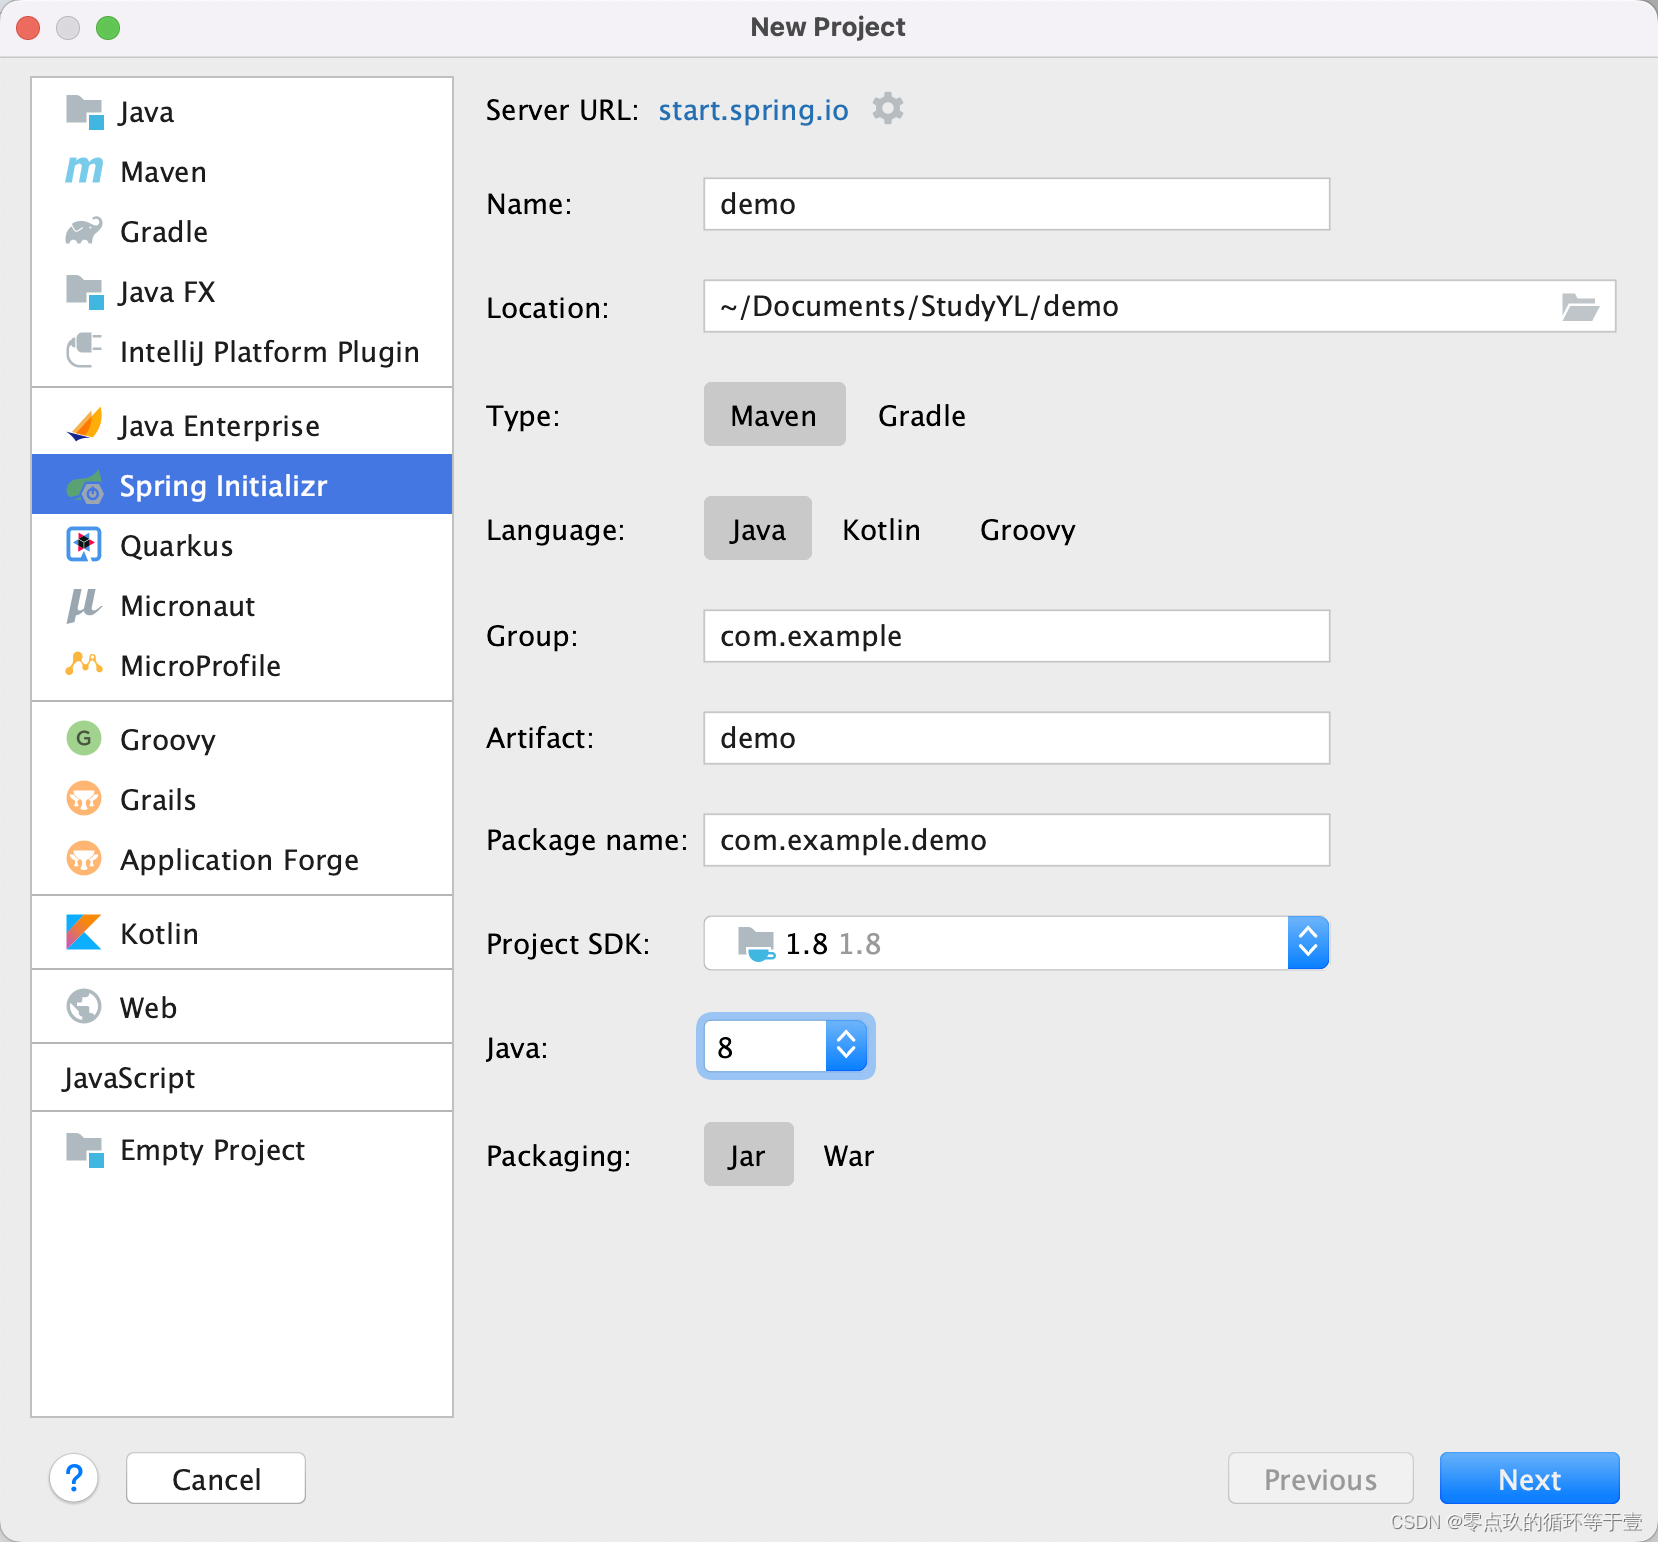Select Spring Initializr in the list
The height and width of the screenshot is (1542, 1658).
[242, 485]
